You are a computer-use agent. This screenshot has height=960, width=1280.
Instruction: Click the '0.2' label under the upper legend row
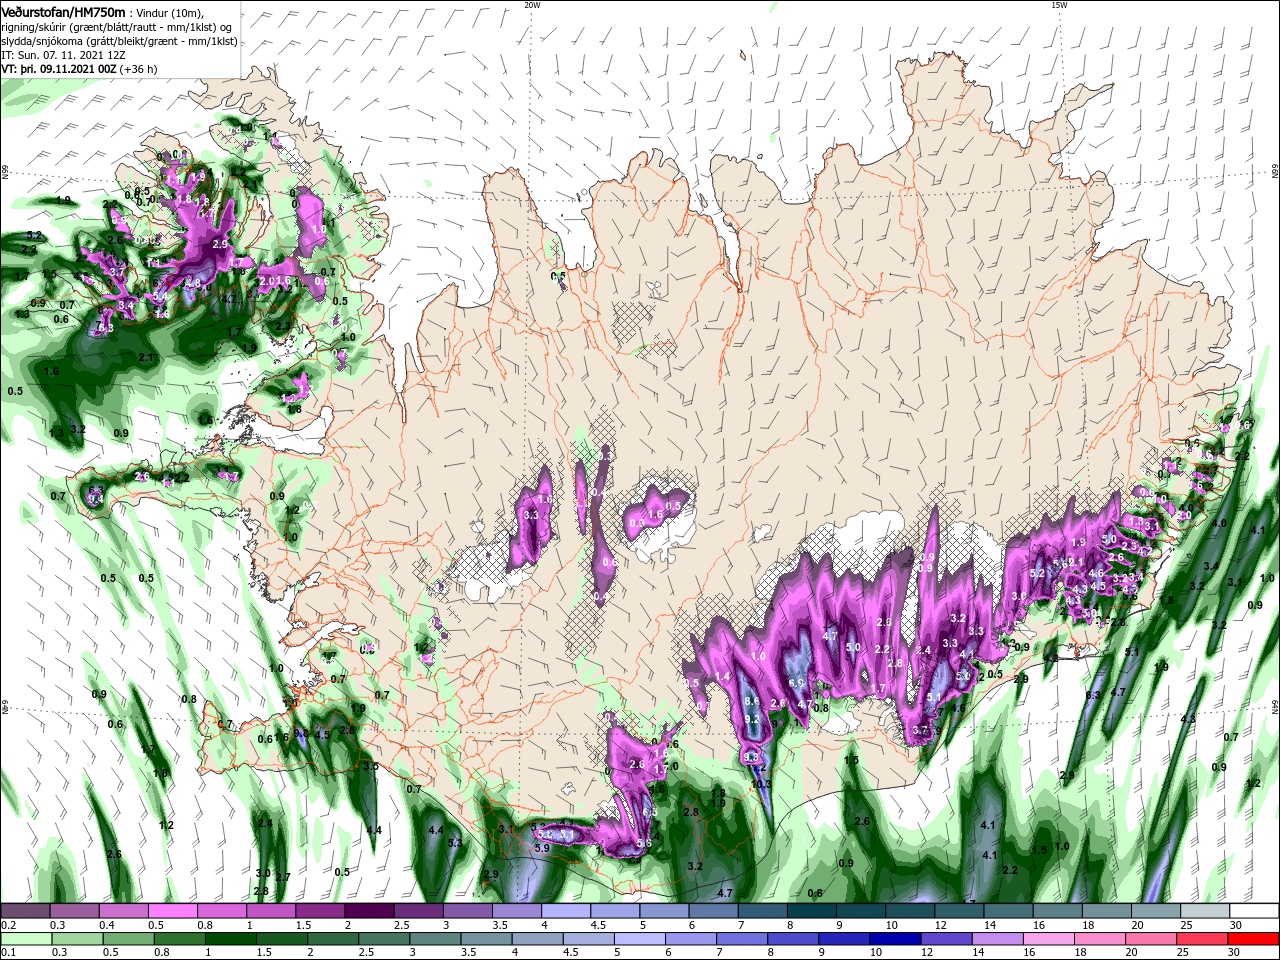click(x=8, y=925)
